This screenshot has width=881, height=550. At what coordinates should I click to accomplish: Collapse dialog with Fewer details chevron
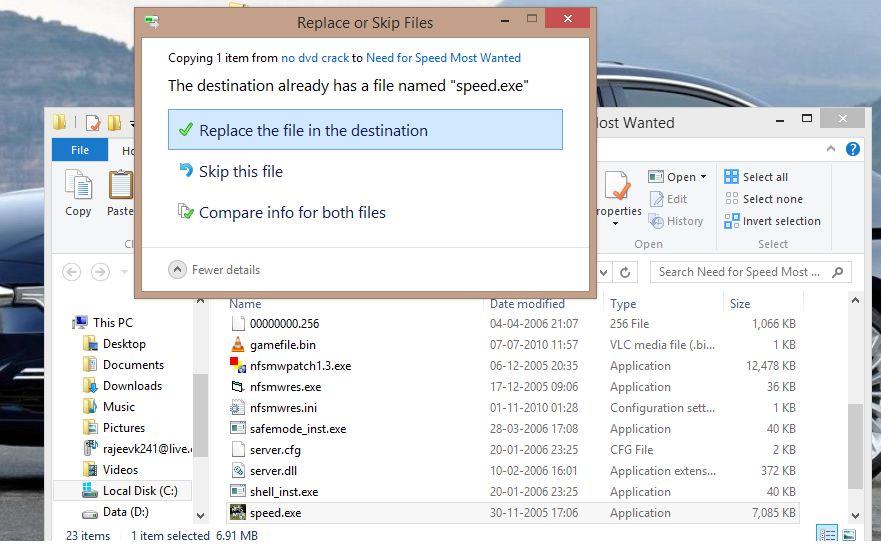click(177, 270)
